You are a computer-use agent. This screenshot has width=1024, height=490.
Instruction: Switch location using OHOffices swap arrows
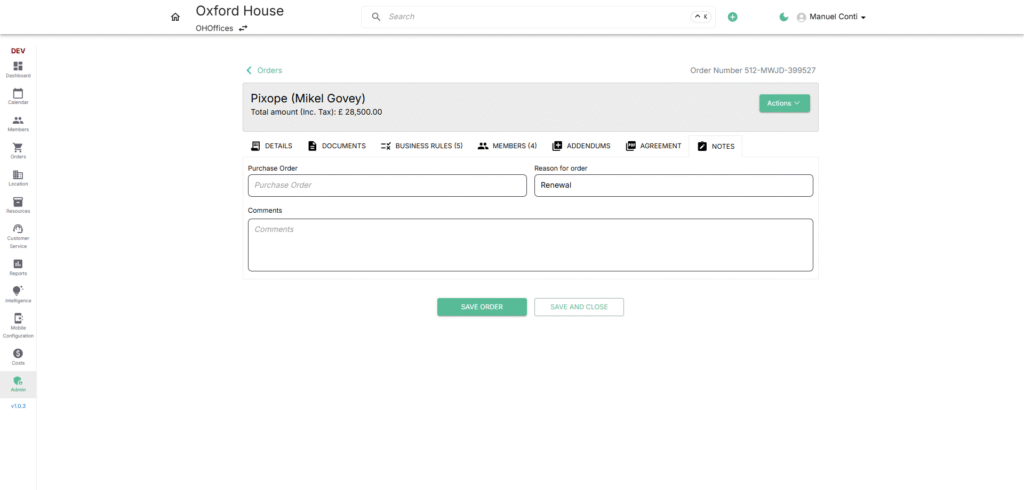(243, 28)
